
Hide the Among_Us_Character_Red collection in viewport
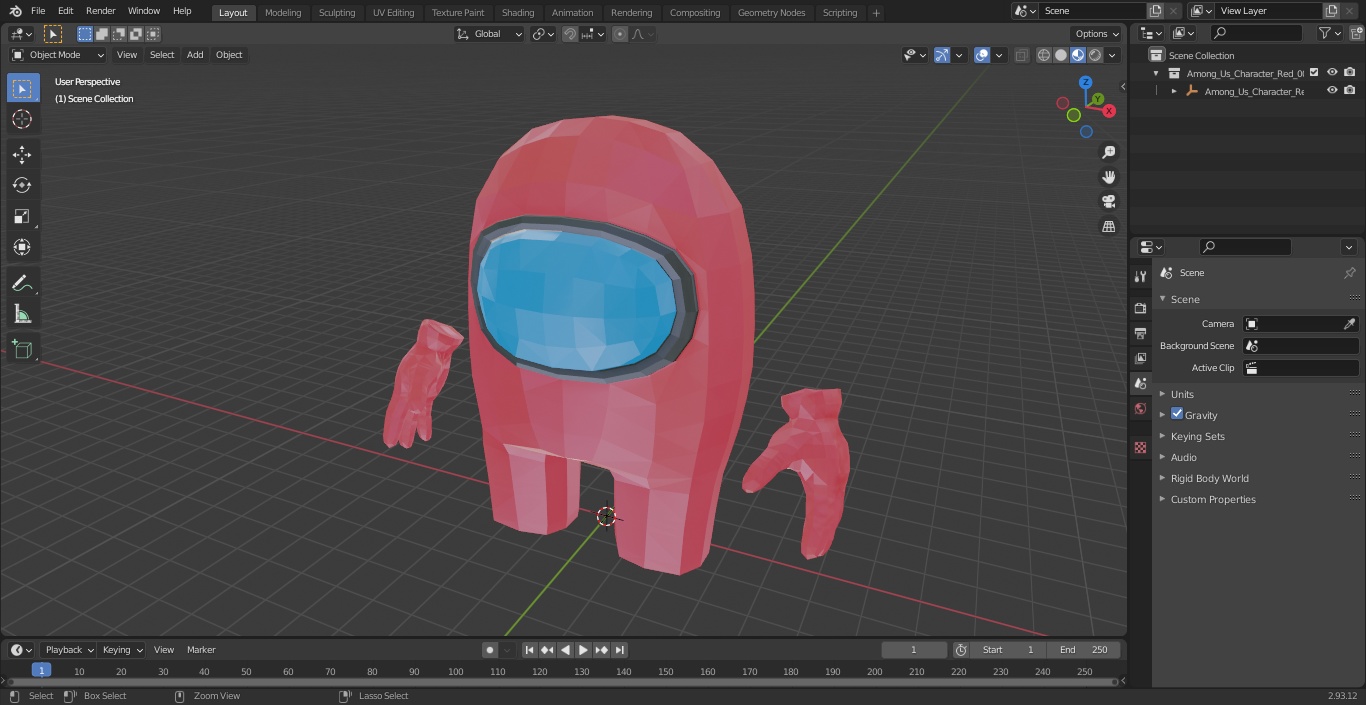click(x=1332, y=73)
